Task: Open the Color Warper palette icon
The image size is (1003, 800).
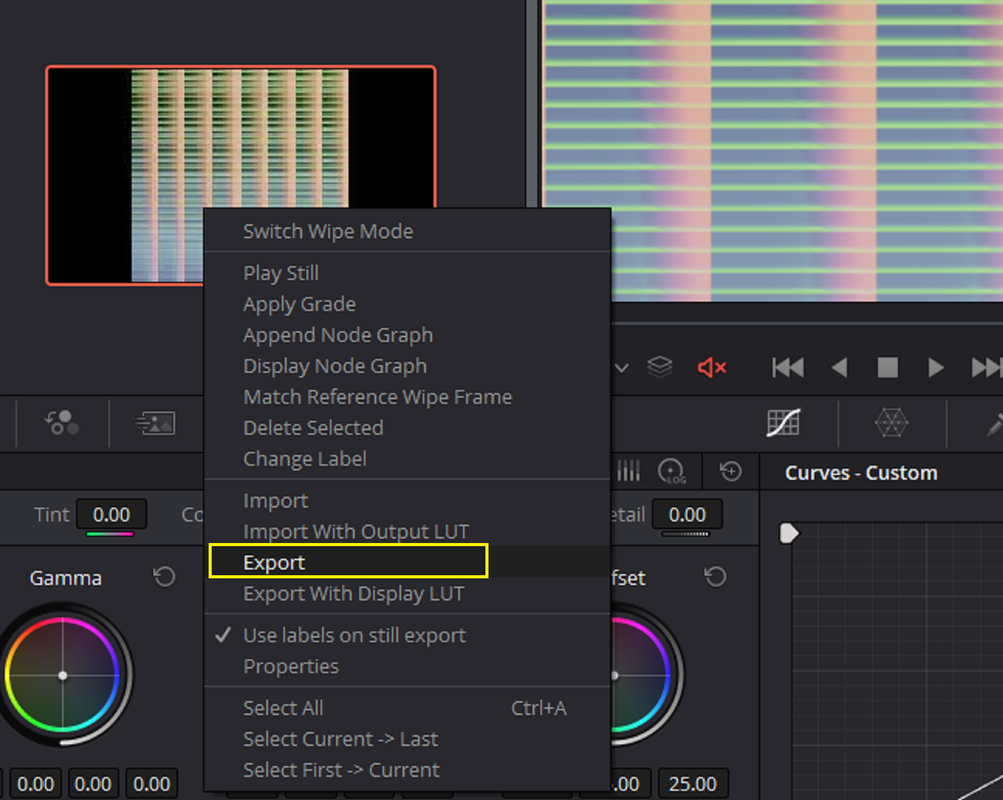Action: tap(891, 423)
